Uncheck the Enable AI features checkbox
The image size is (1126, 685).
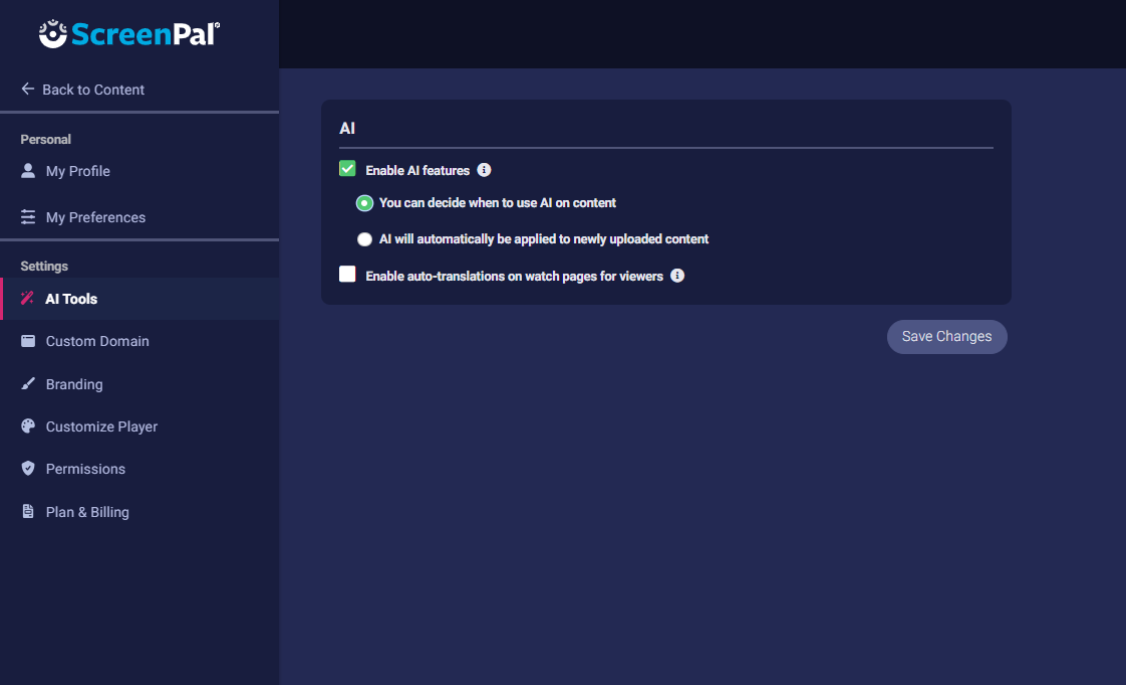[347, 169]
